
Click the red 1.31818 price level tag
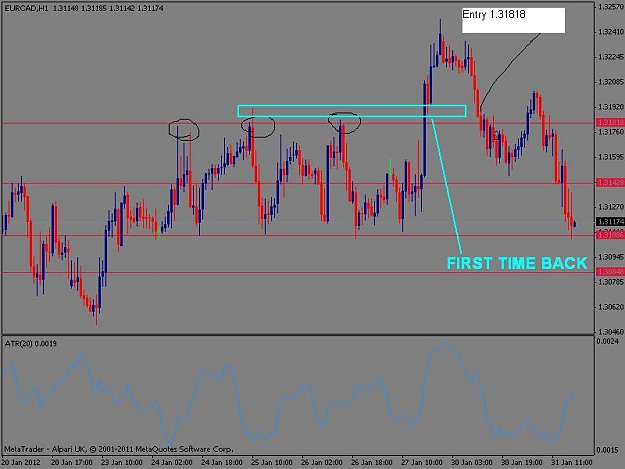tap(610, 122)
